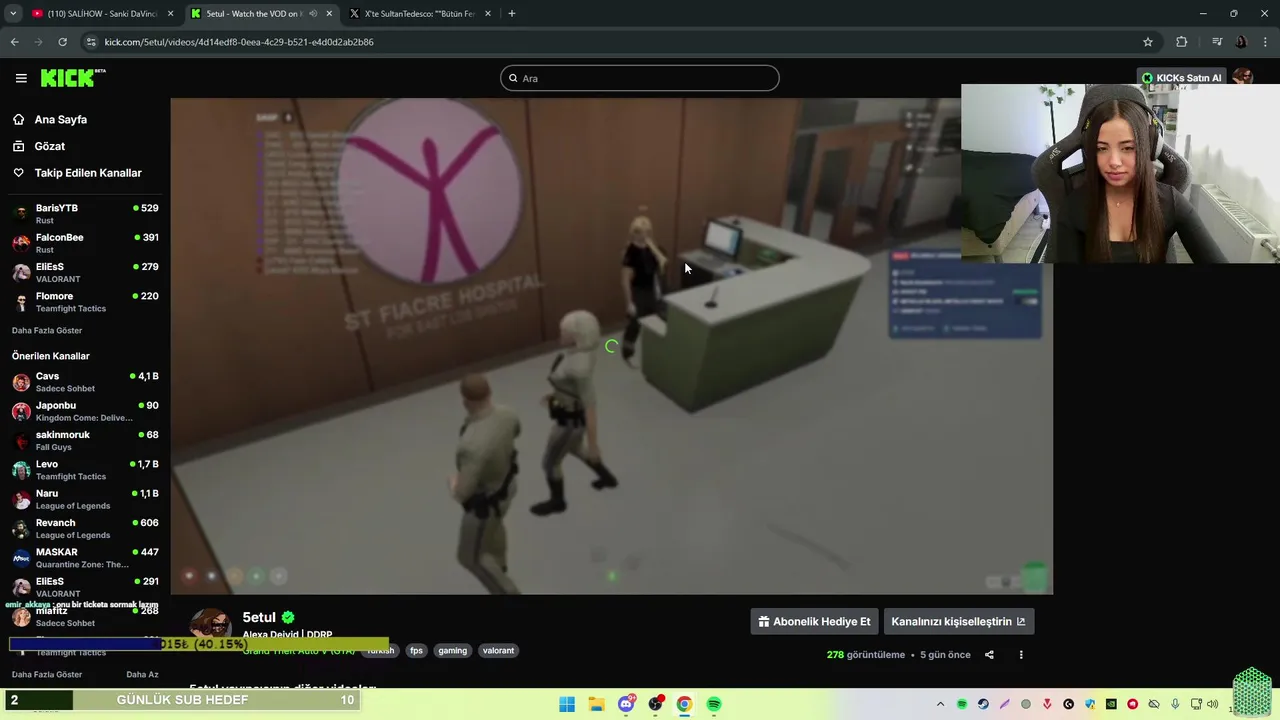Image resolution: width=1280 pixels, height=720 pixels.
Task: Open Japonbu recommended channel
Action: 84,410
